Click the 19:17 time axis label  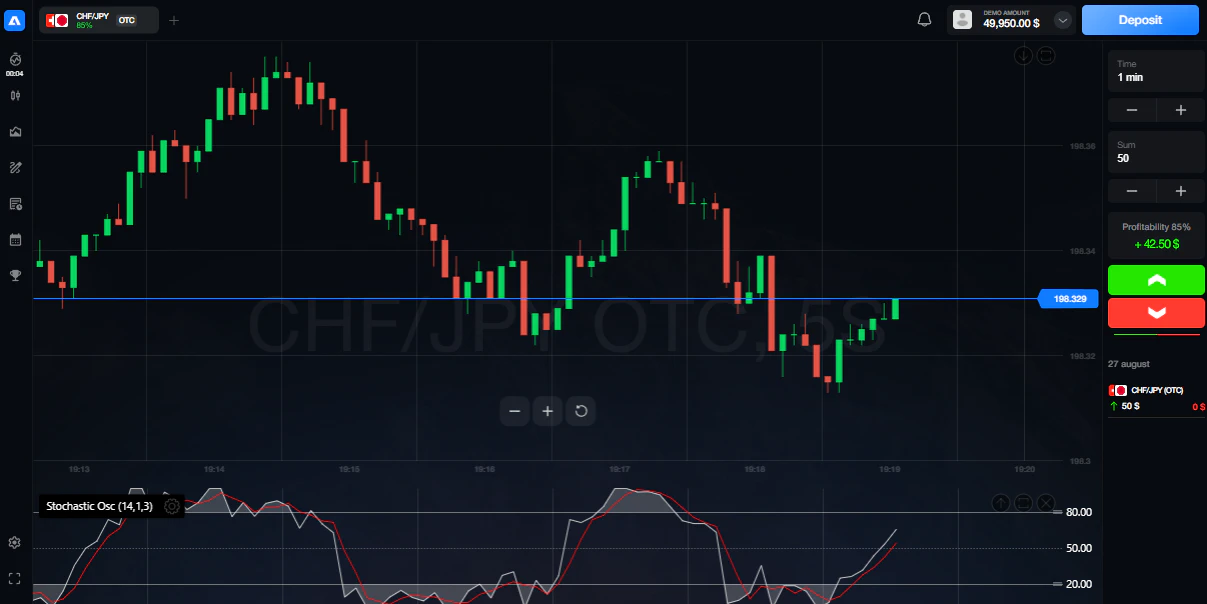(619, 469)
